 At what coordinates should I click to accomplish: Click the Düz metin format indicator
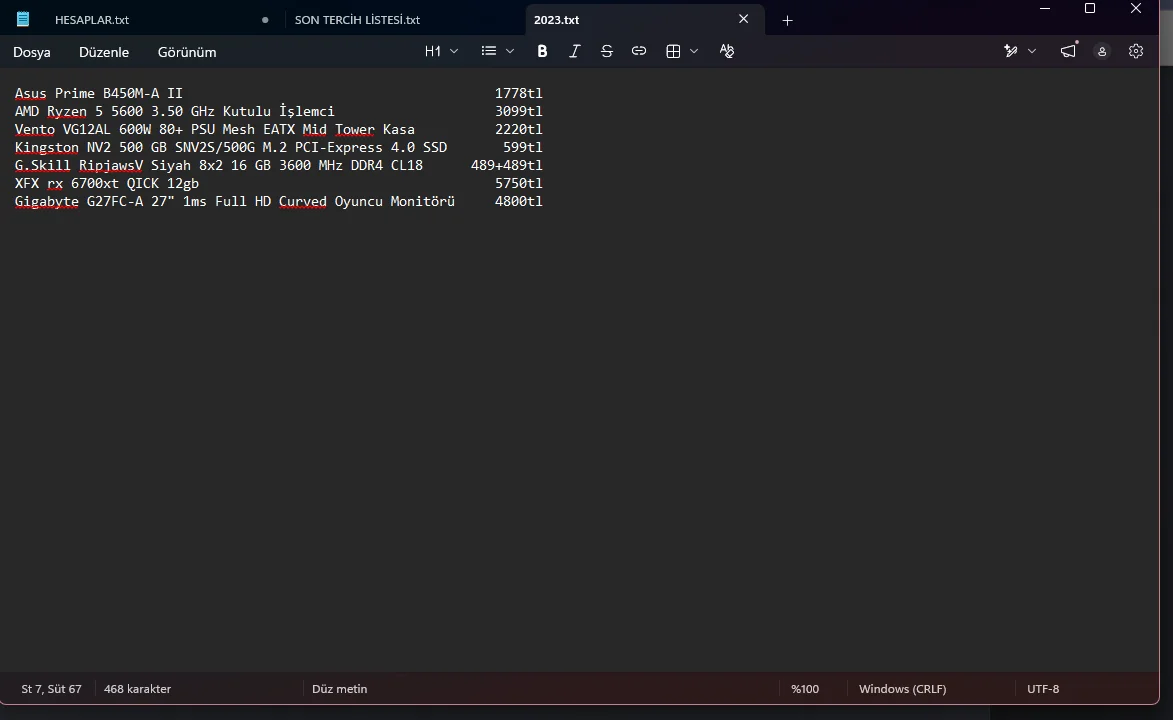340,689
